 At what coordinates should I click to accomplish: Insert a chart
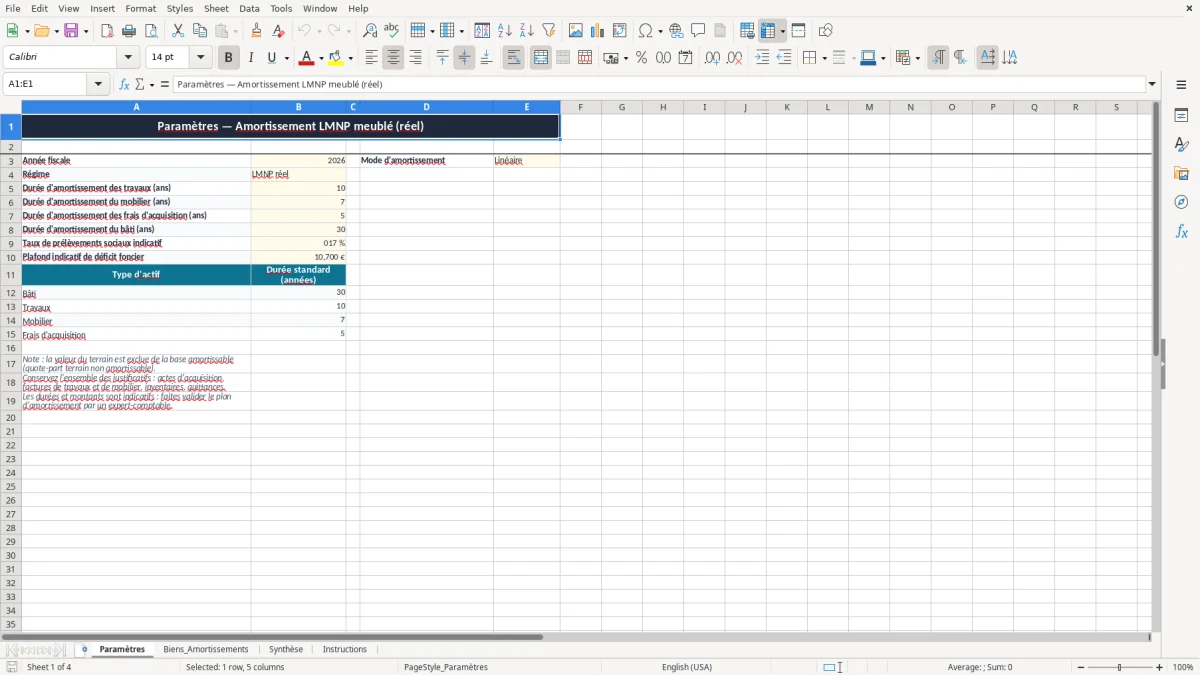point(598,31)
